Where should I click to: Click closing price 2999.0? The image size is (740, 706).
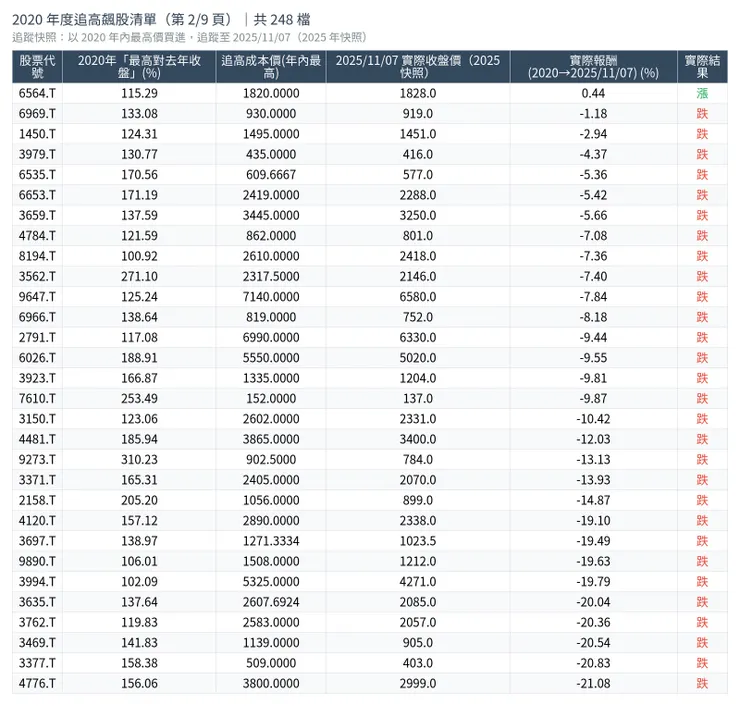tap(418, 683)
